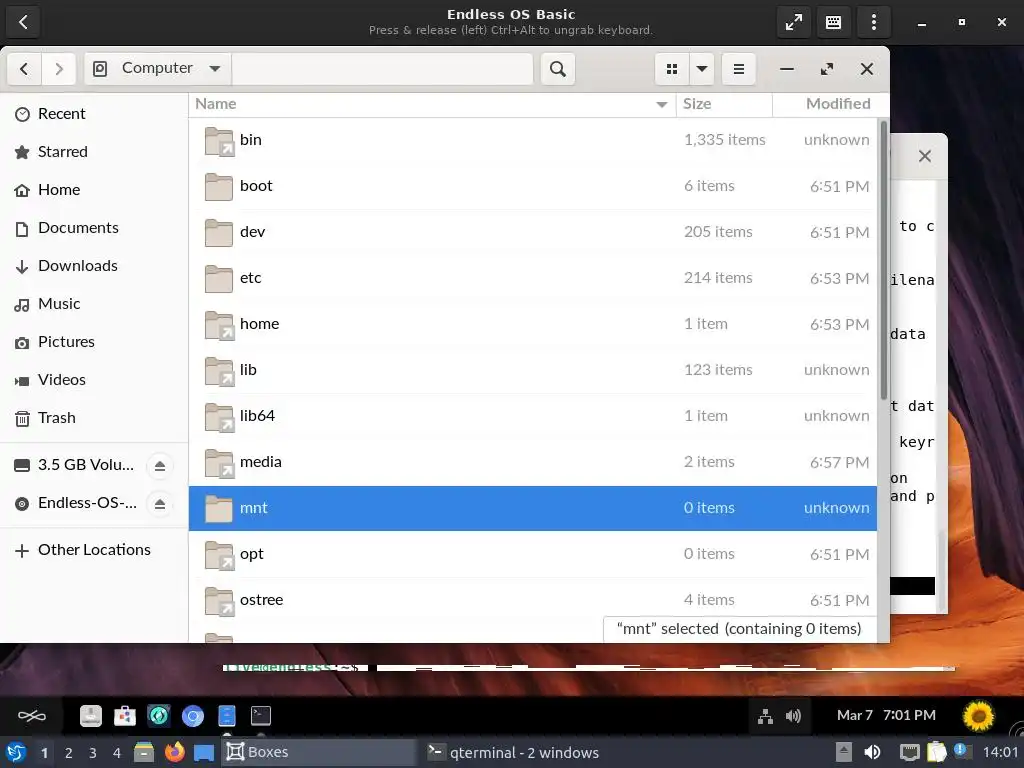Click the file list vertical scrollbar
This screenshot has width=1024, height=768.
pyautogui.click(x=884, y=261)
